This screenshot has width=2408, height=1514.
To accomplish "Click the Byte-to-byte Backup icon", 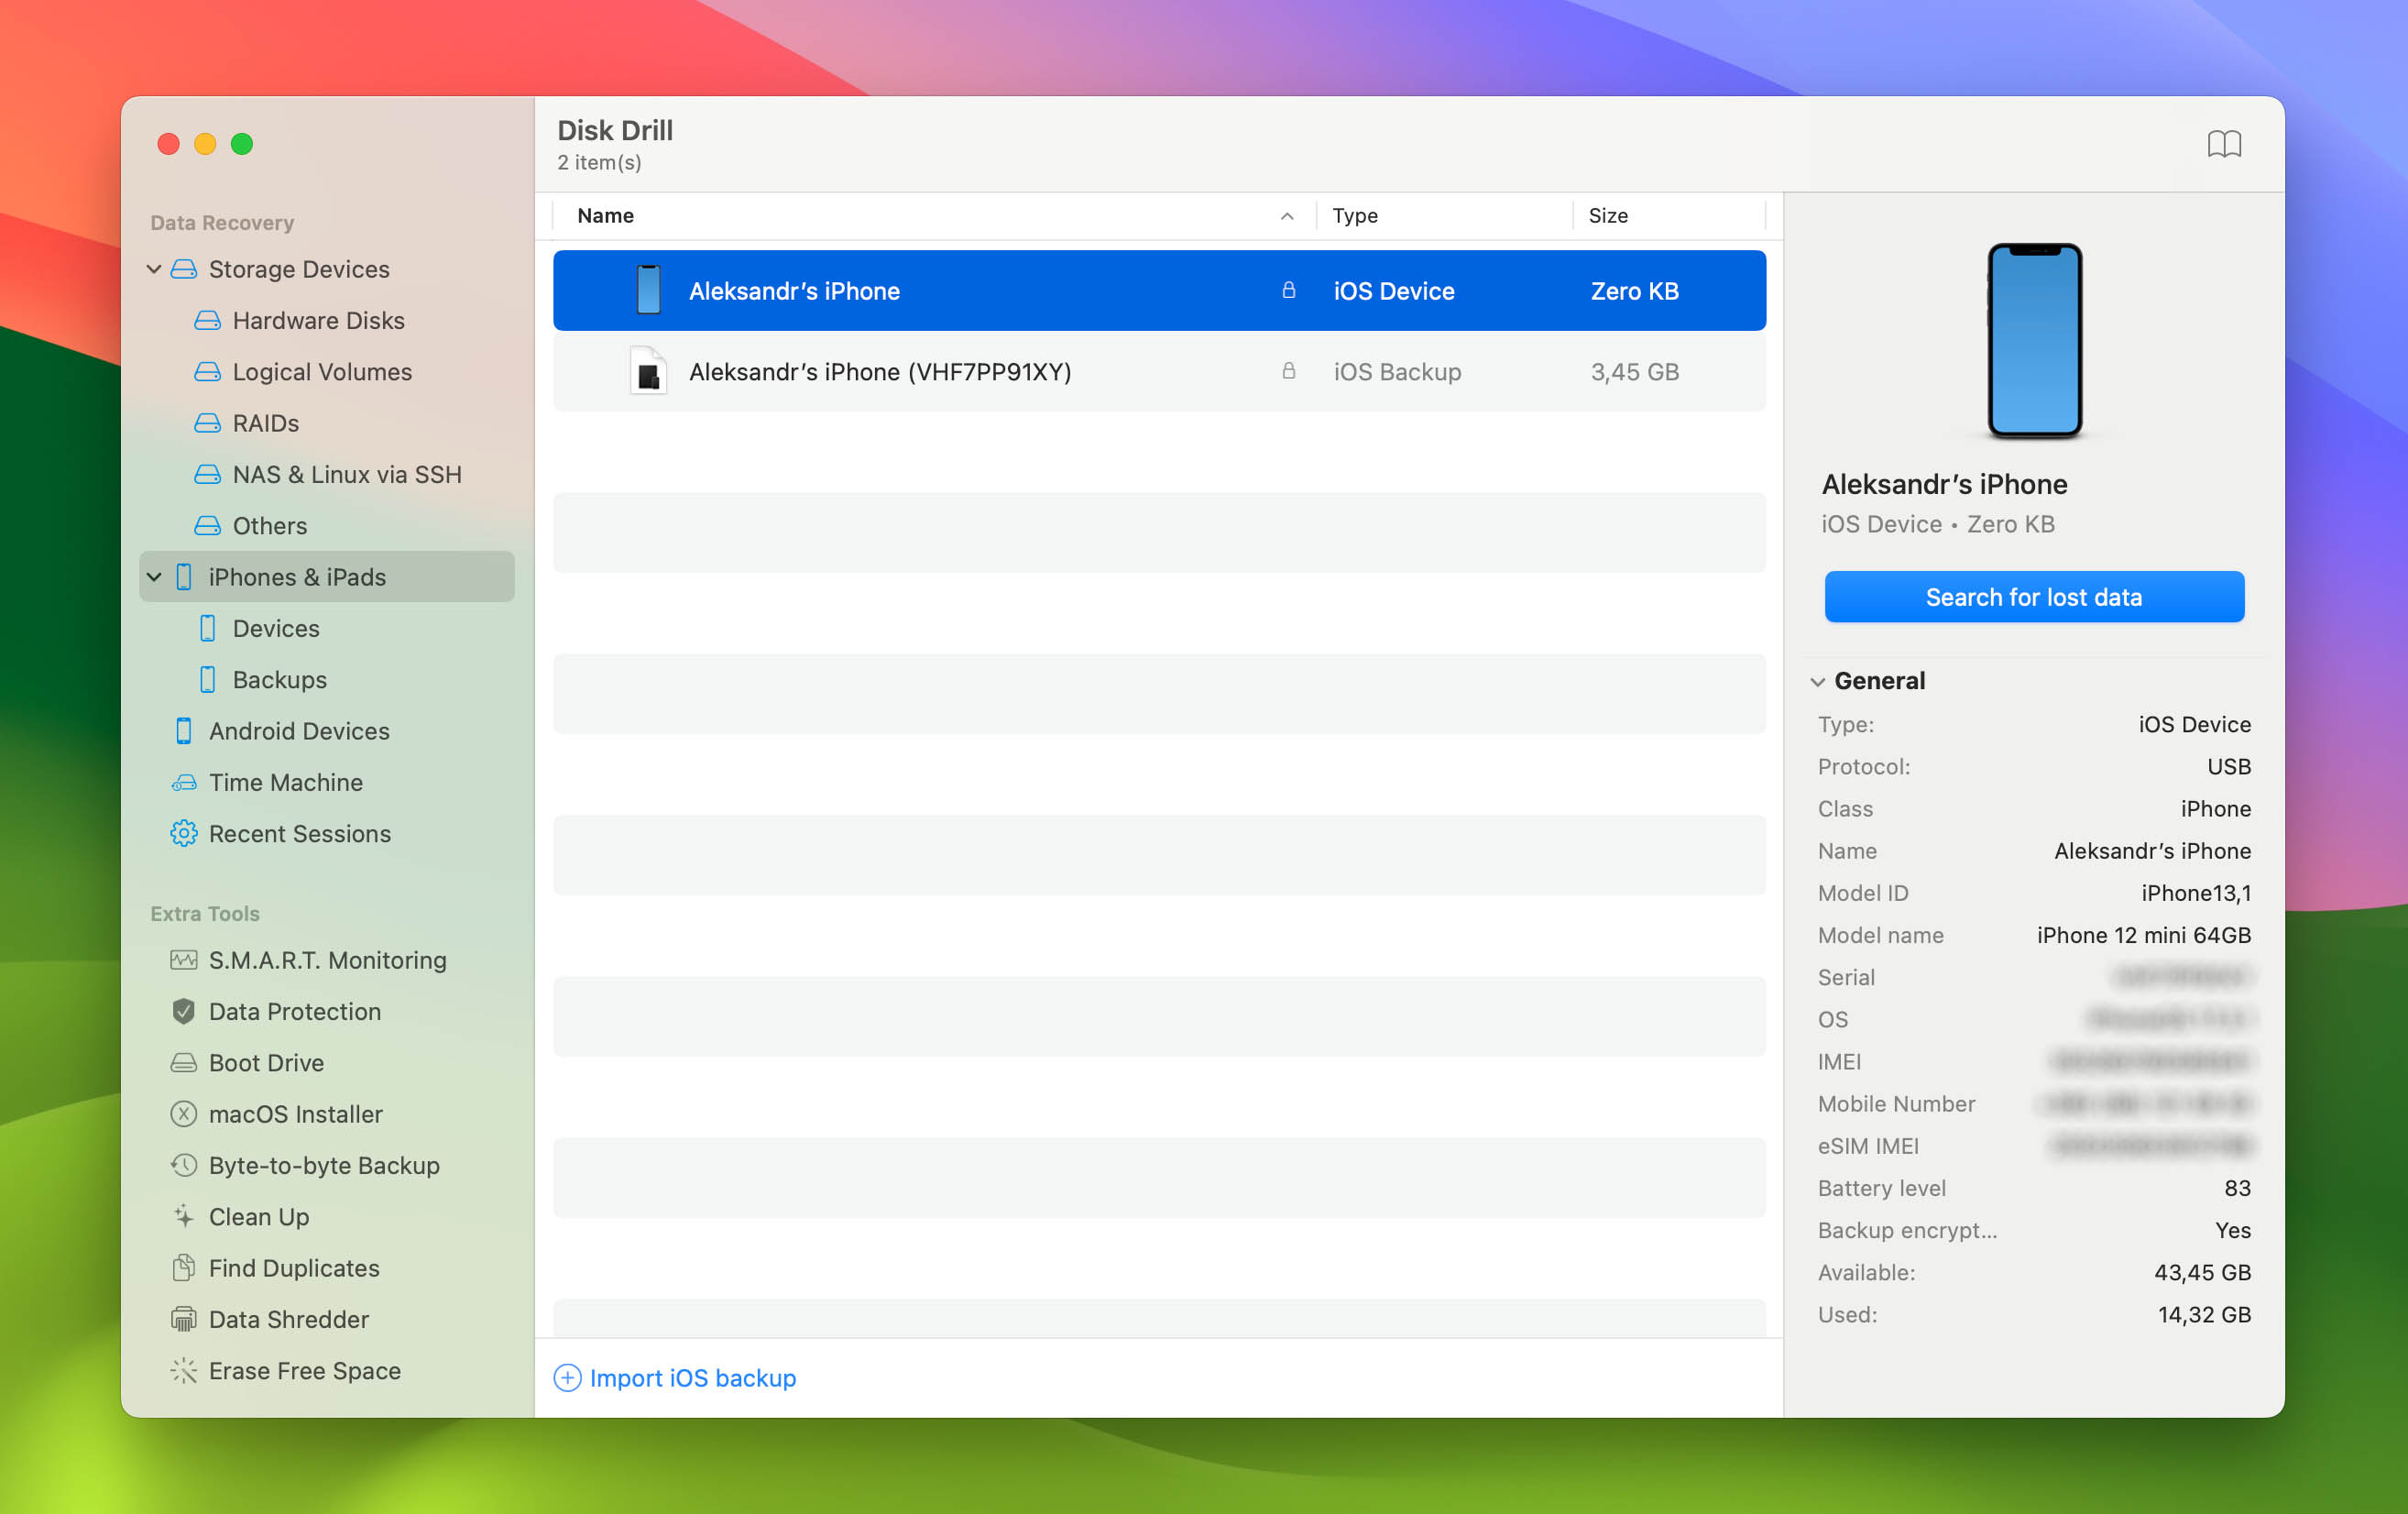I will coord(181,1163).
